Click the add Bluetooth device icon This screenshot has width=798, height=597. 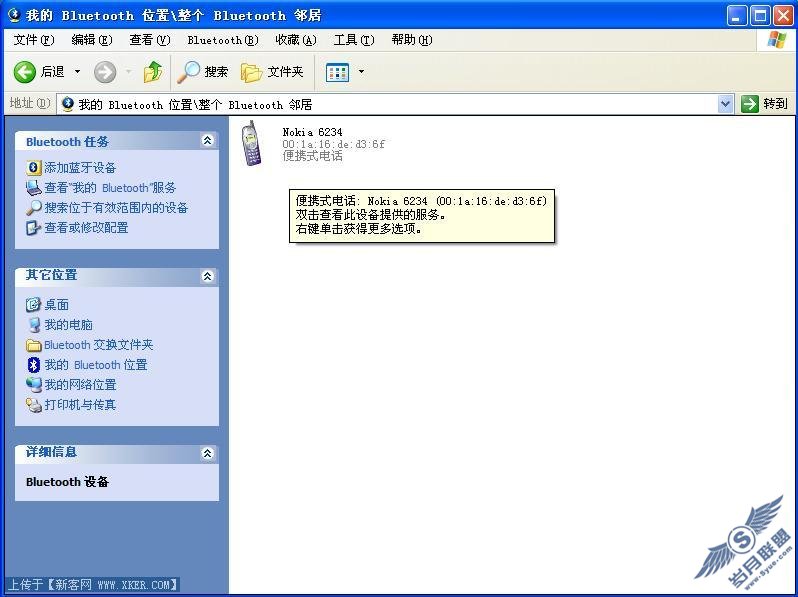point(34,167)
